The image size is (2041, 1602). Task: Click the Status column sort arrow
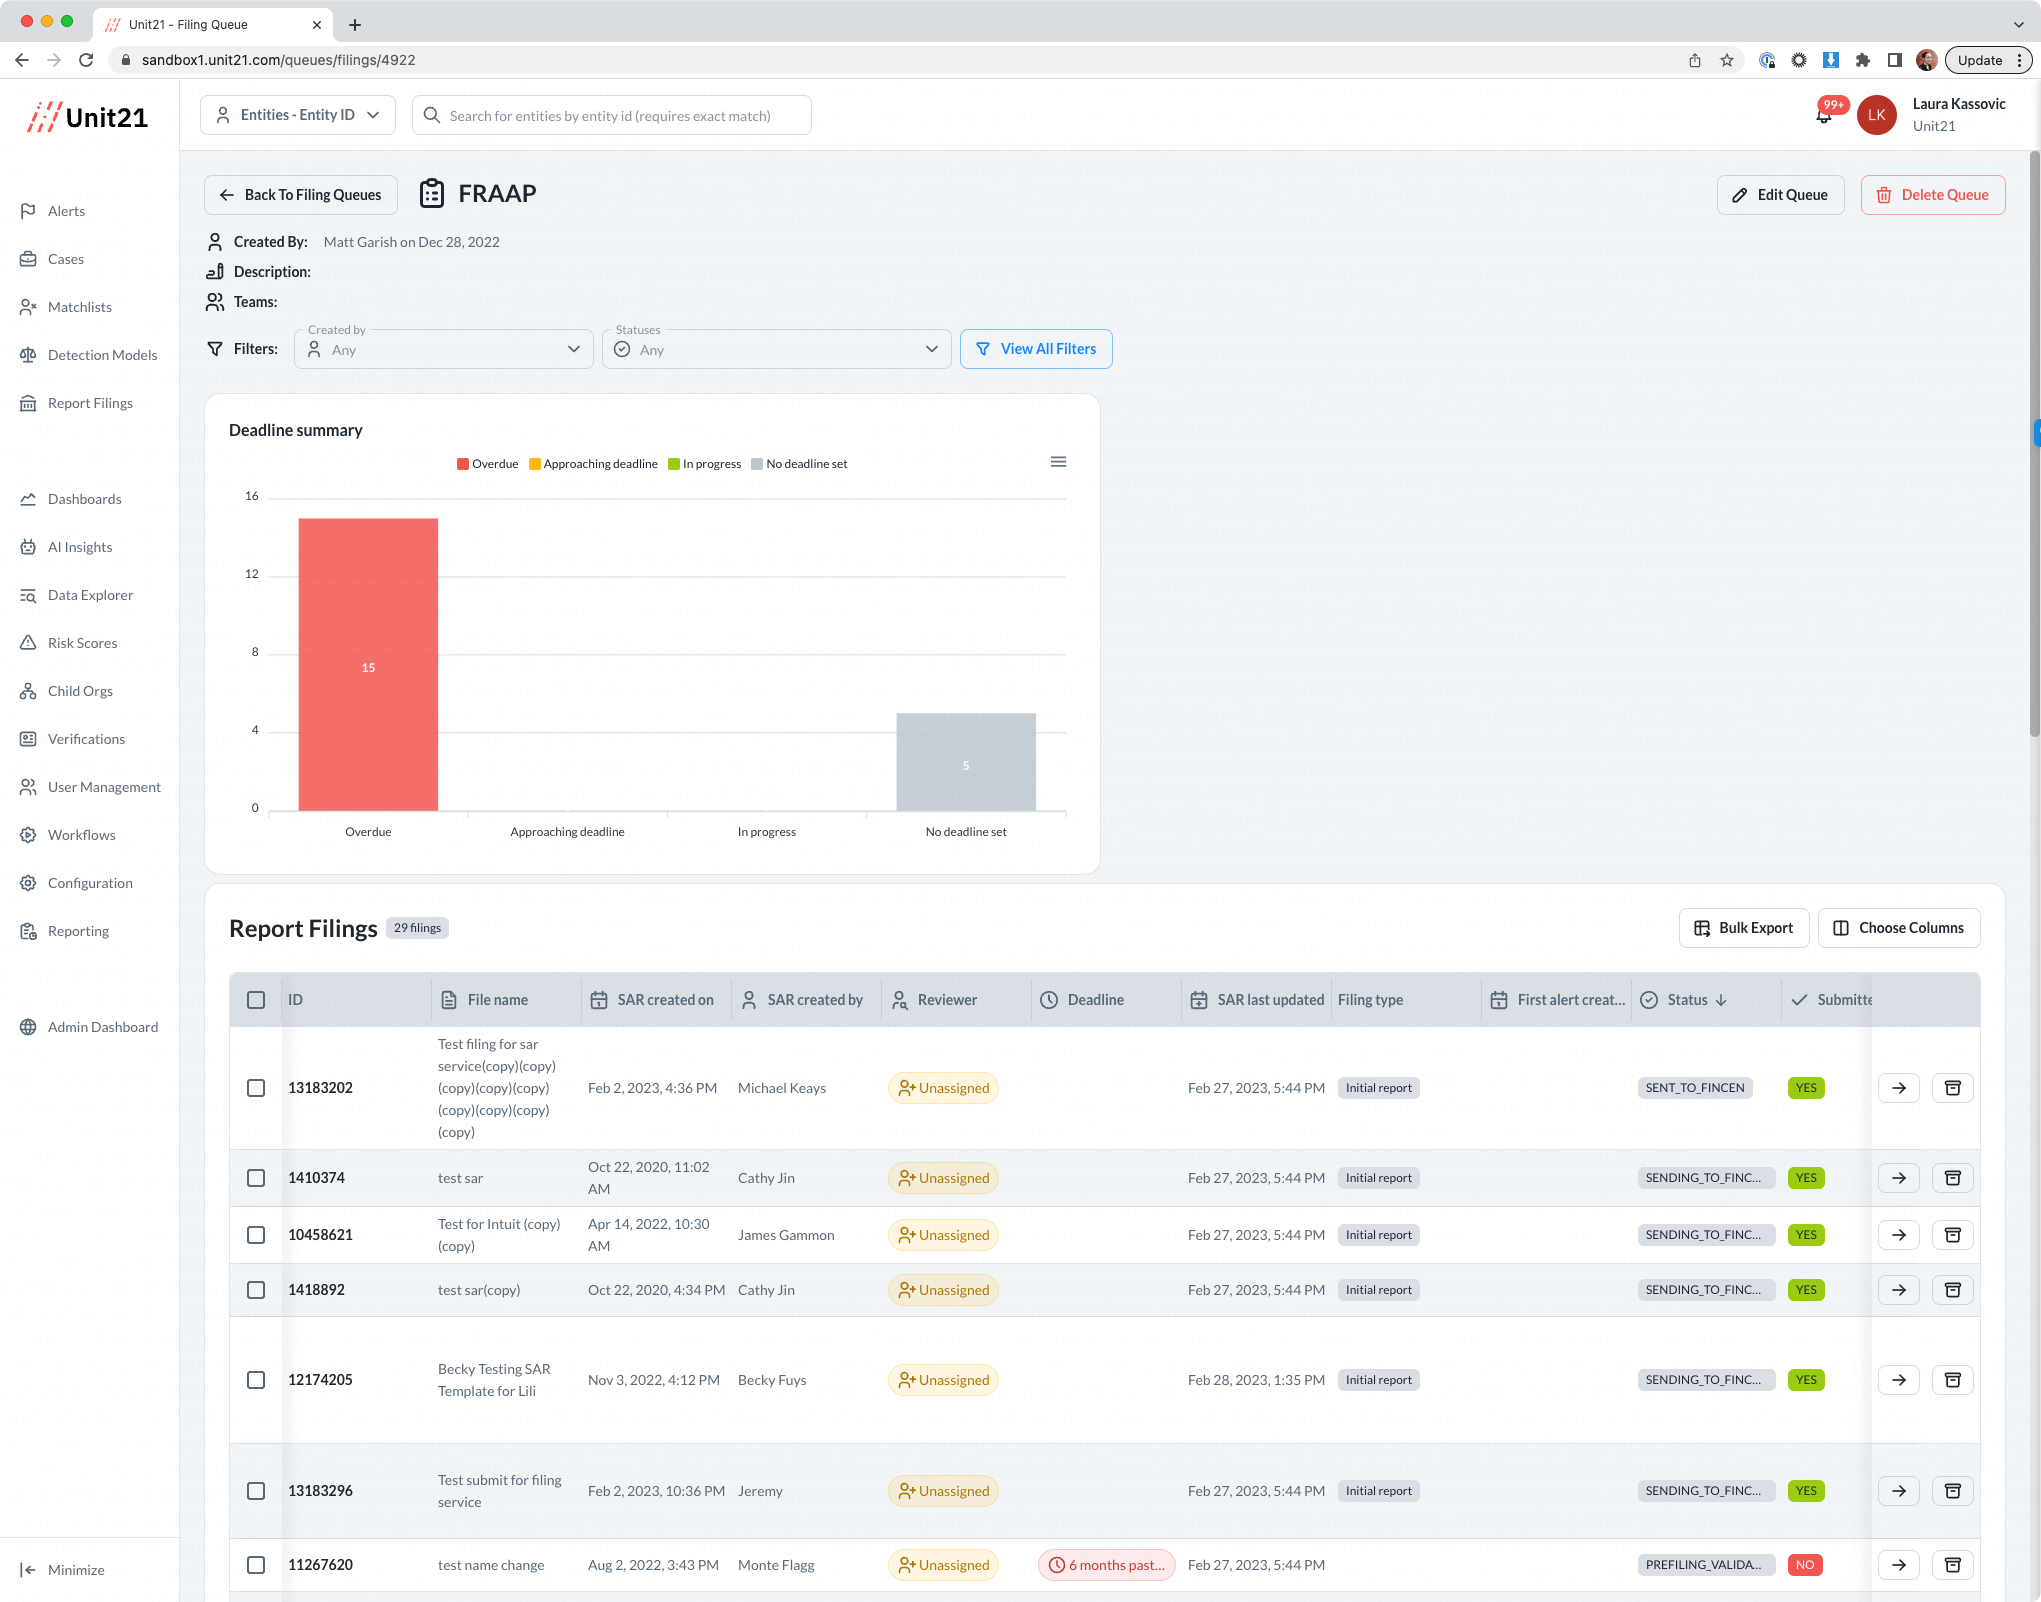click(1721, 1000)
